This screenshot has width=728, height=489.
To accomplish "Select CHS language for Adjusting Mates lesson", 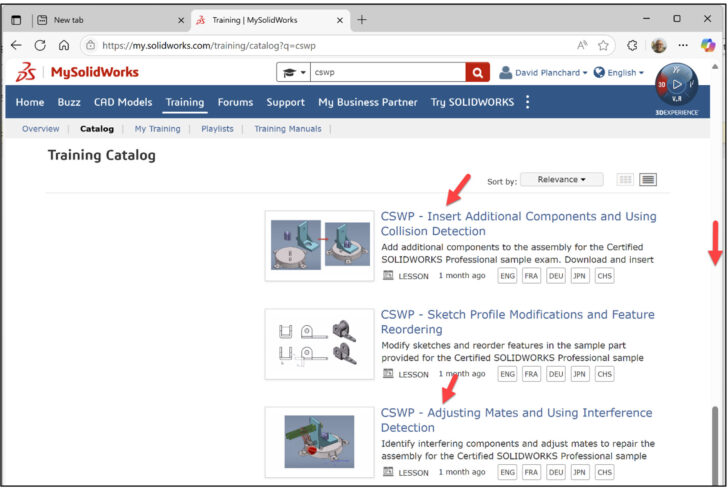I will pyautogui.click(x=604, y=472).
